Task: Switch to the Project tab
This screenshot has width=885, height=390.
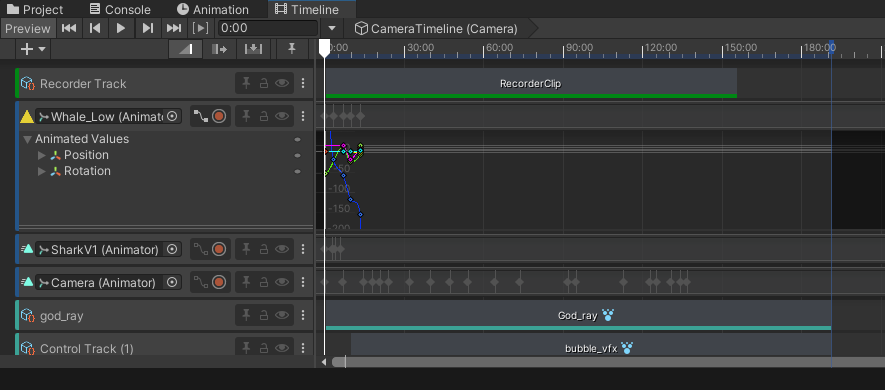Action: tap(35, 10)
